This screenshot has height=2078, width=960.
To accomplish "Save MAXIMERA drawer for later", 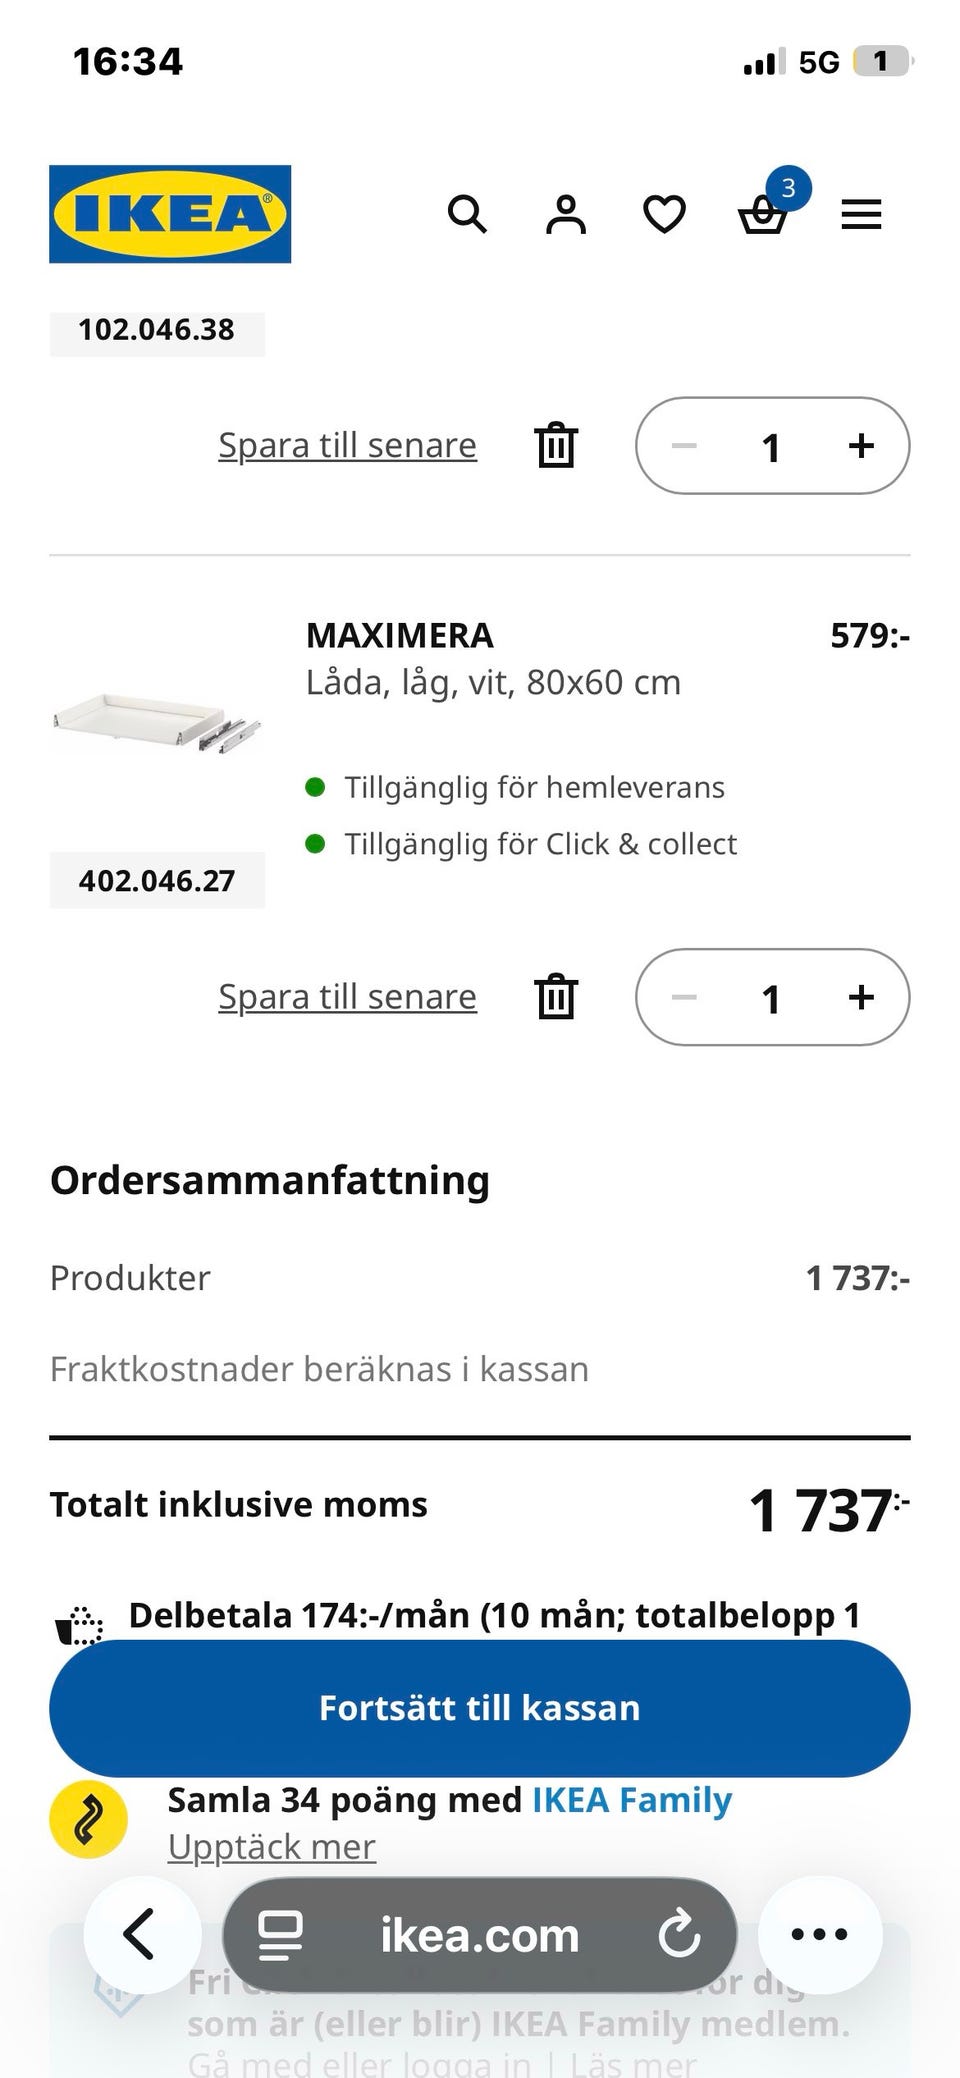I will point(347,997).
